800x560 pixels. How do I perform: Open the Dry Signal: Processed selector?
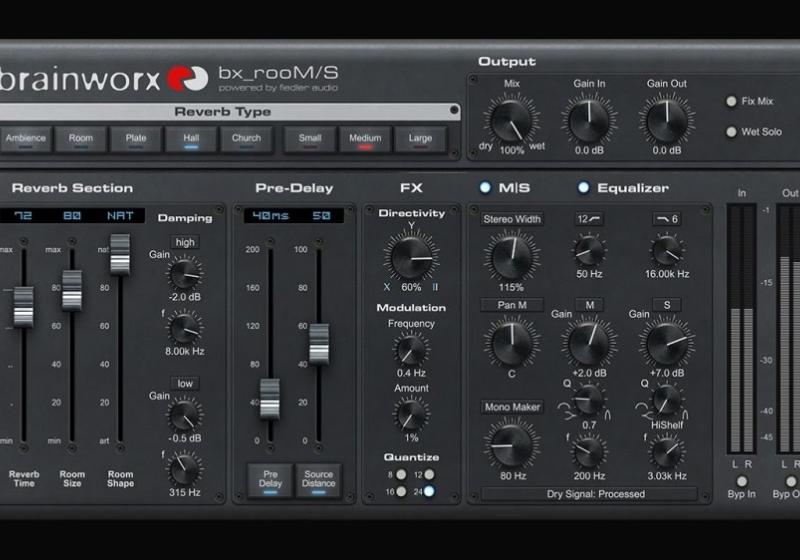[x=589, y=494]
